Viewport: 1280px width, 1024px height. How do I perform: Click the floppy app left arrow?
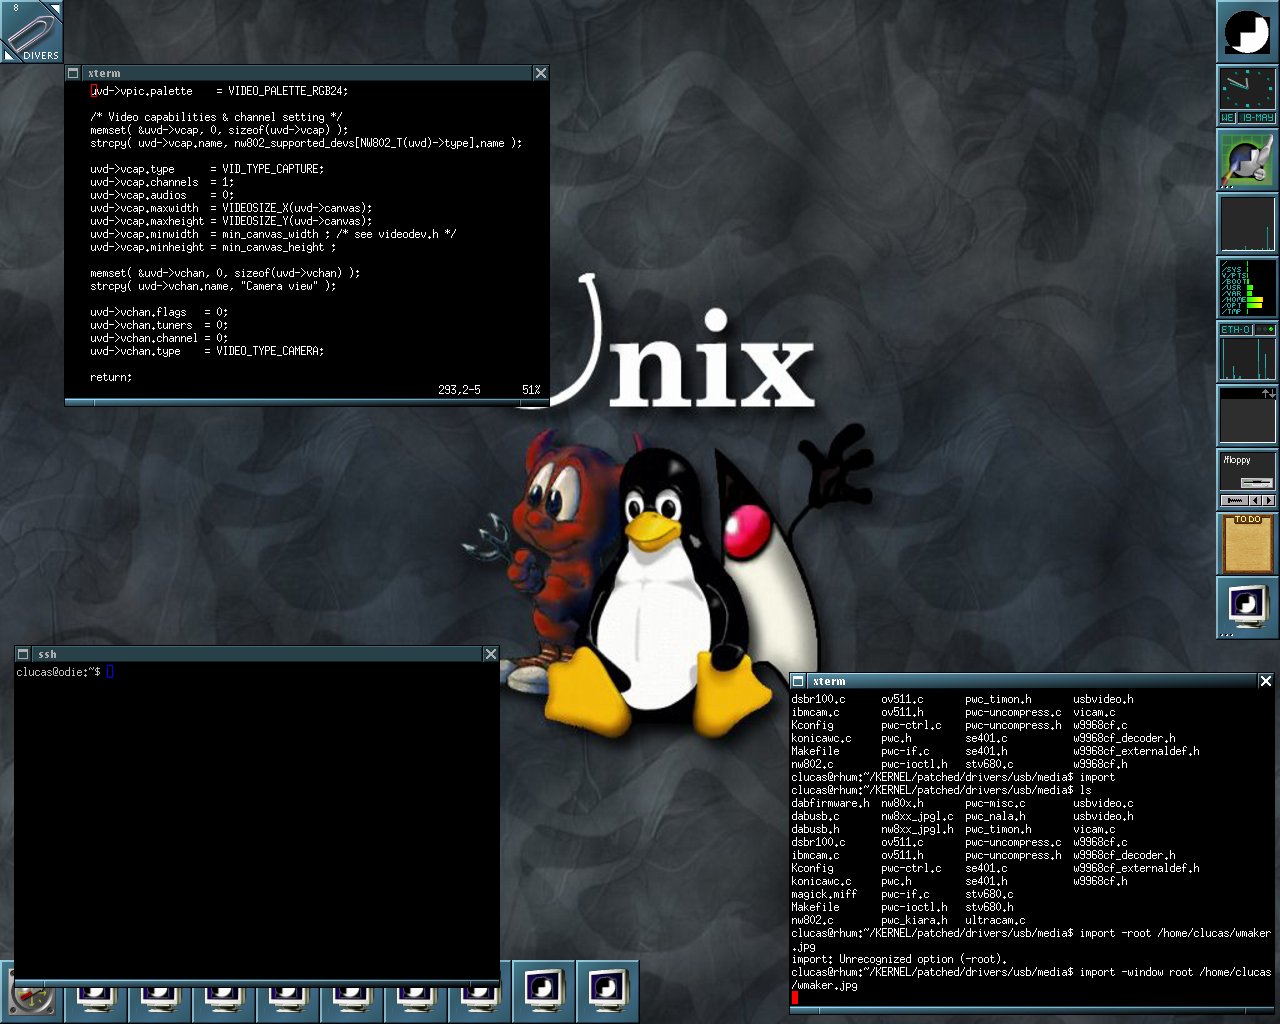tap(1255, 500)
